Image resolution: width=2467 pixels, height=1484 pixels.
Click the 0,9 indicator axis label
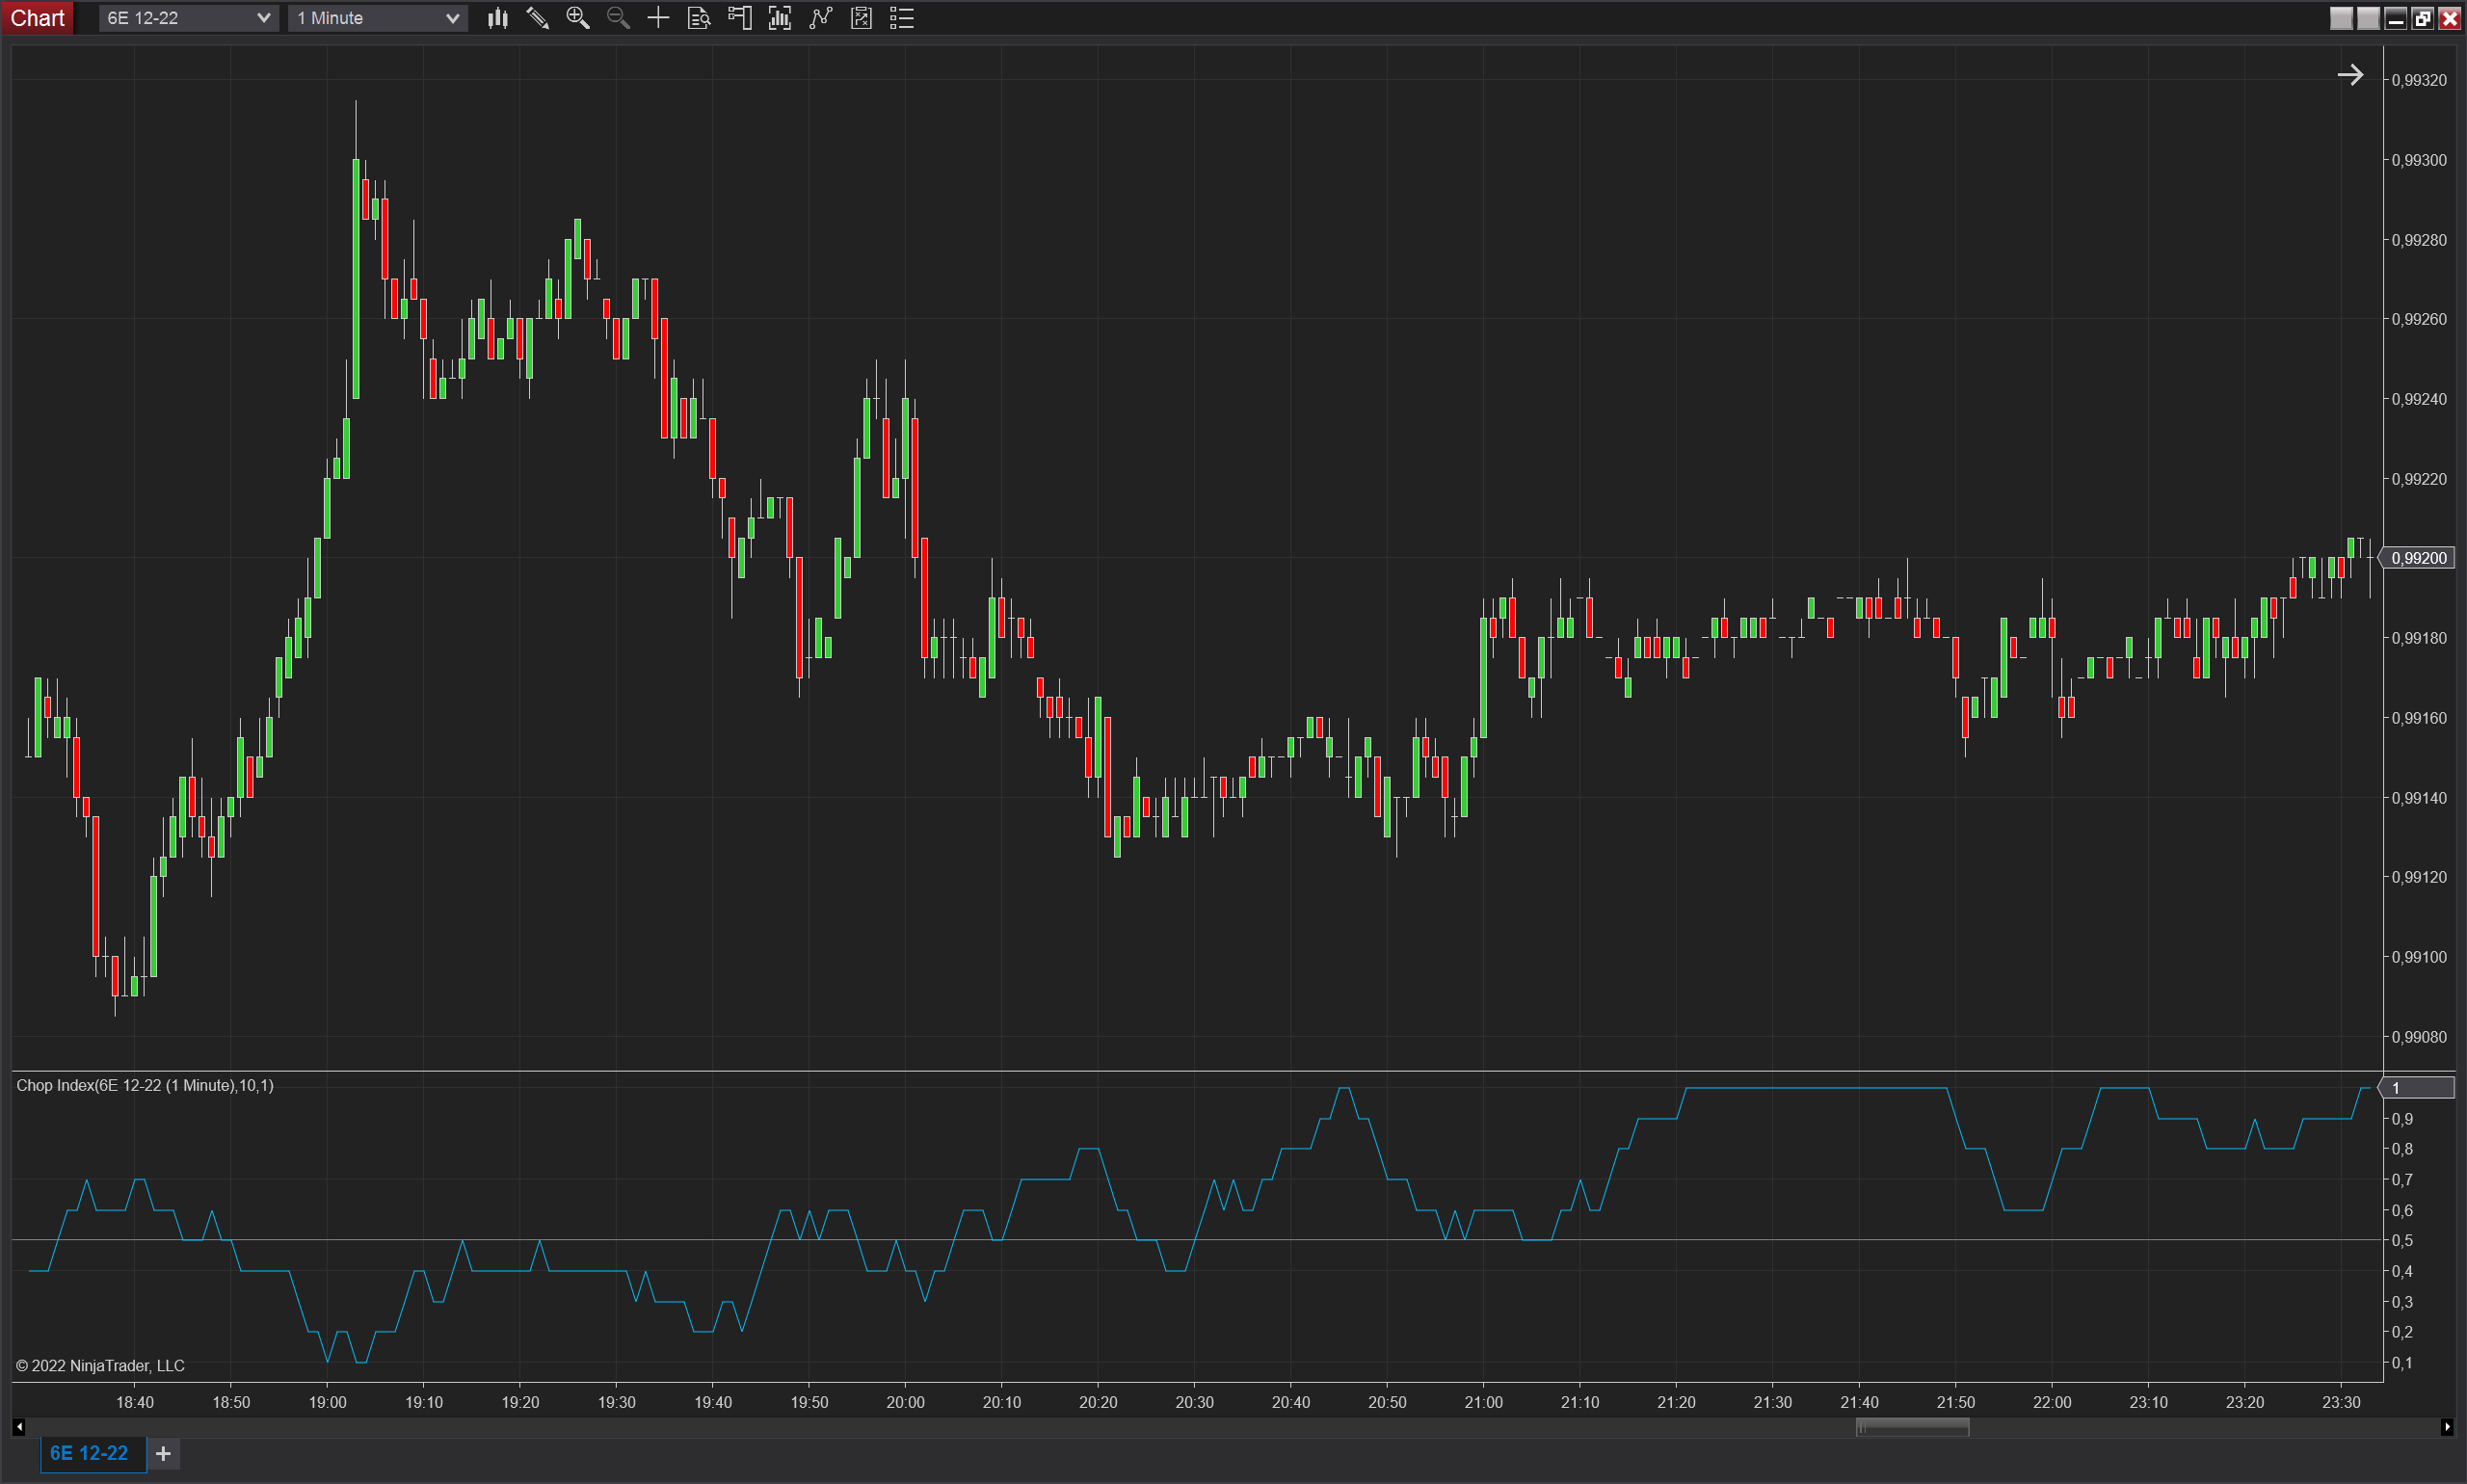[2402, 1119]
